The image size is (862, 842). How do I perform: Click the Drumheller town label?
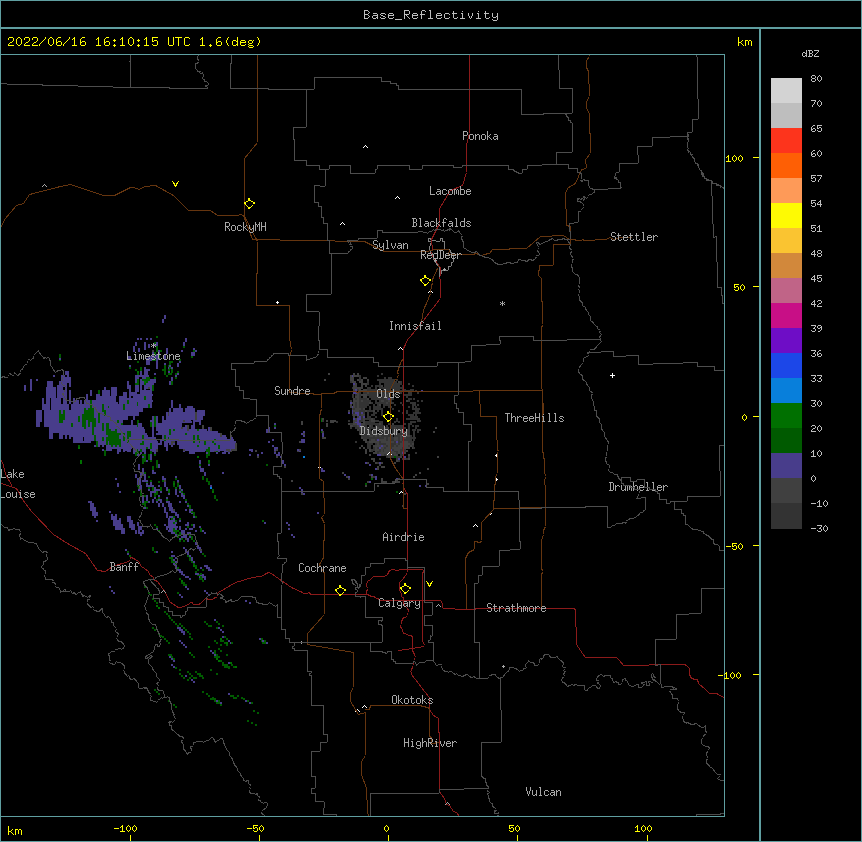[638, 487]
